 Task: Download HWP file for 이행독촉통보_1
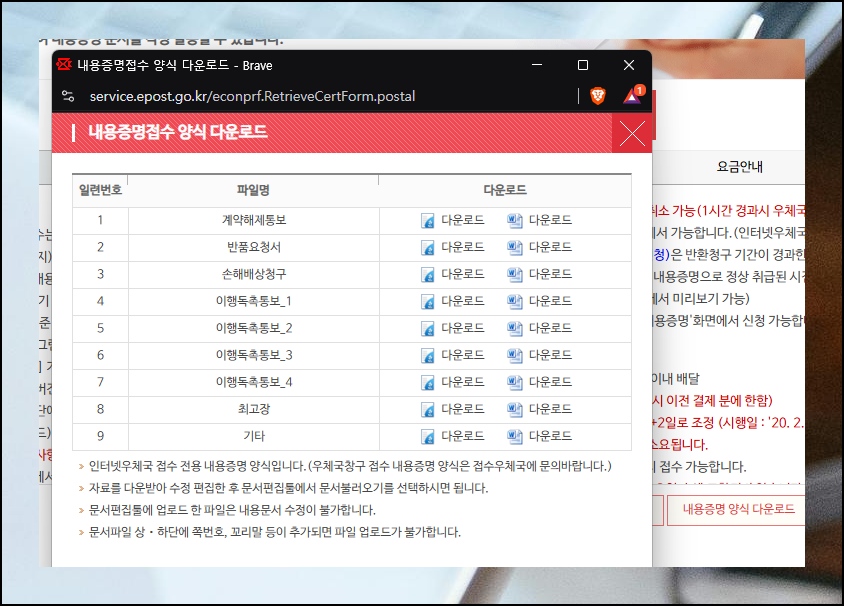(x=453, y=301)
